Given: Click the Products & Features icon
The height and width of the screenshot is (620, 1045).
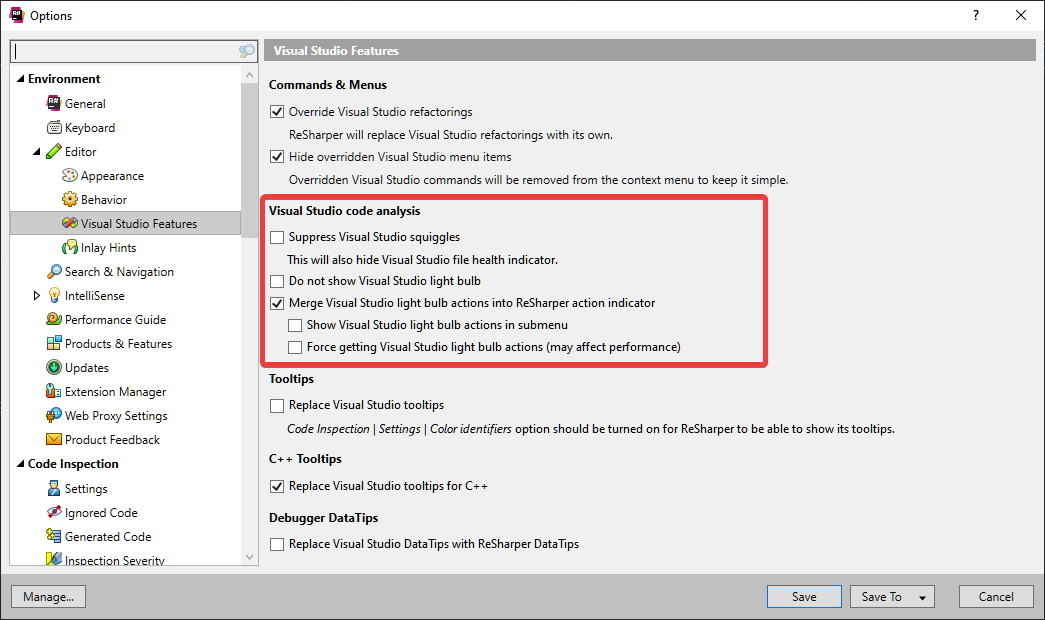Looking at the screenshot, I should 54,343.
